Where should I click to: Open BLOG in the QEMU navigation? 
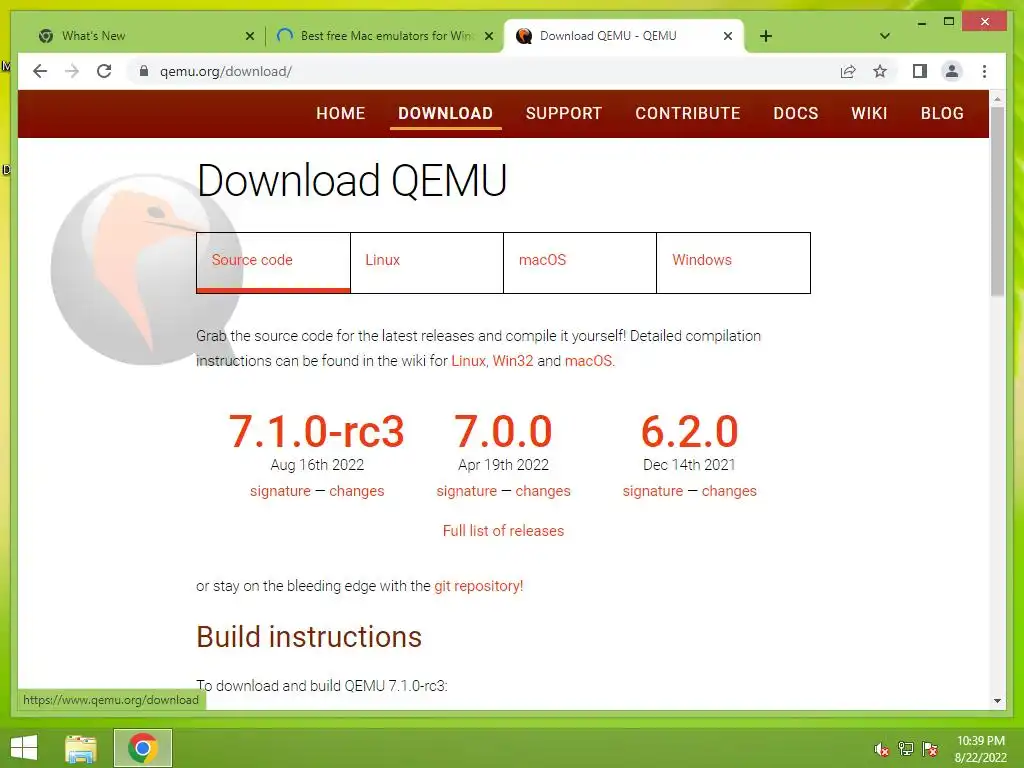pos(942,114)
